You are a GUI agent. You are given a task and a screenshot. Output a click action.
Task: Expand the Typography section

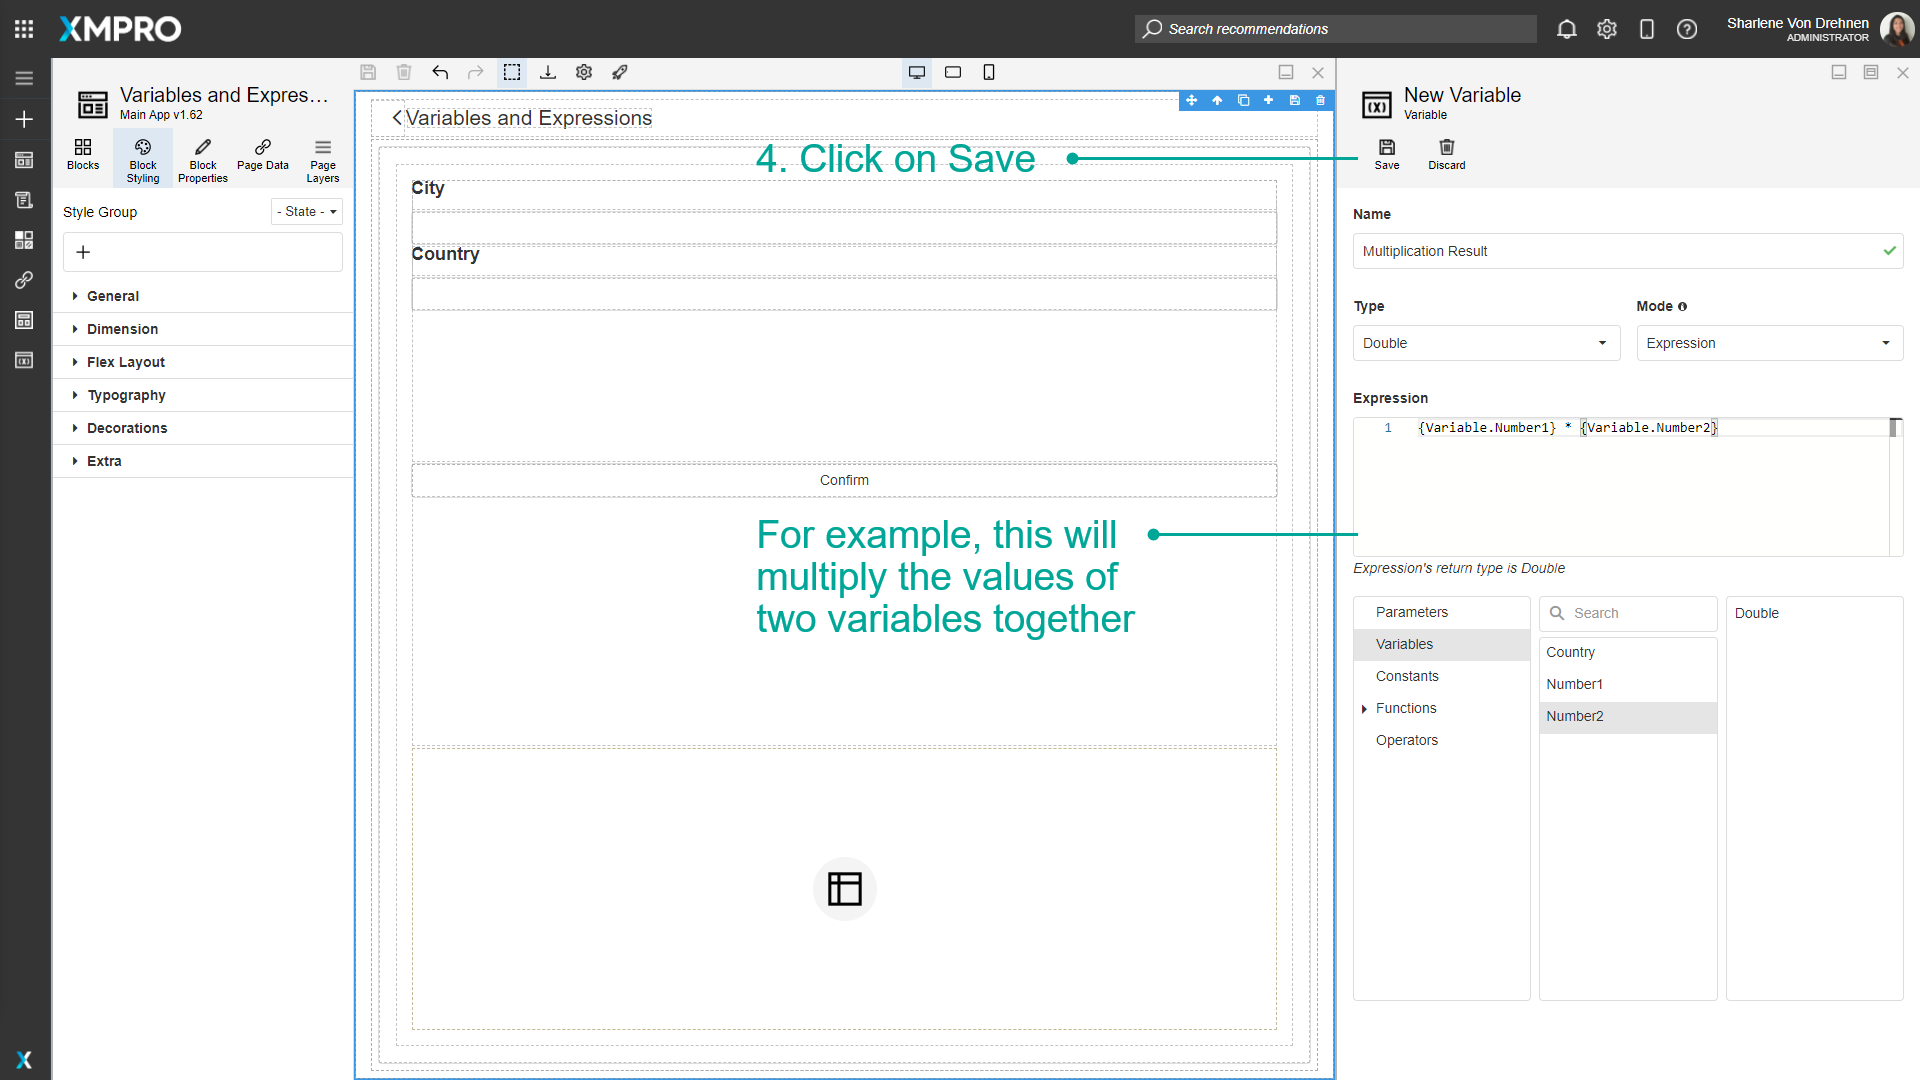[x=127, y=394]
